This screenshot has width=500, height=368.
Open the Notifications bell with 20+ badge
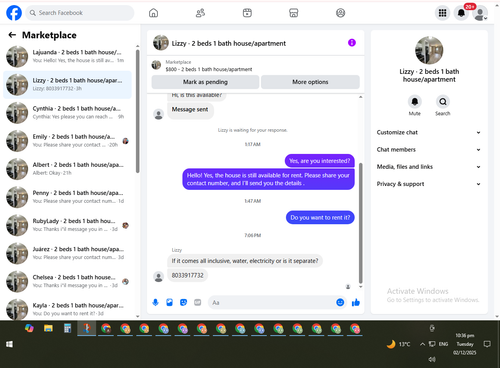pyautogui.click(x=462, y=13)
